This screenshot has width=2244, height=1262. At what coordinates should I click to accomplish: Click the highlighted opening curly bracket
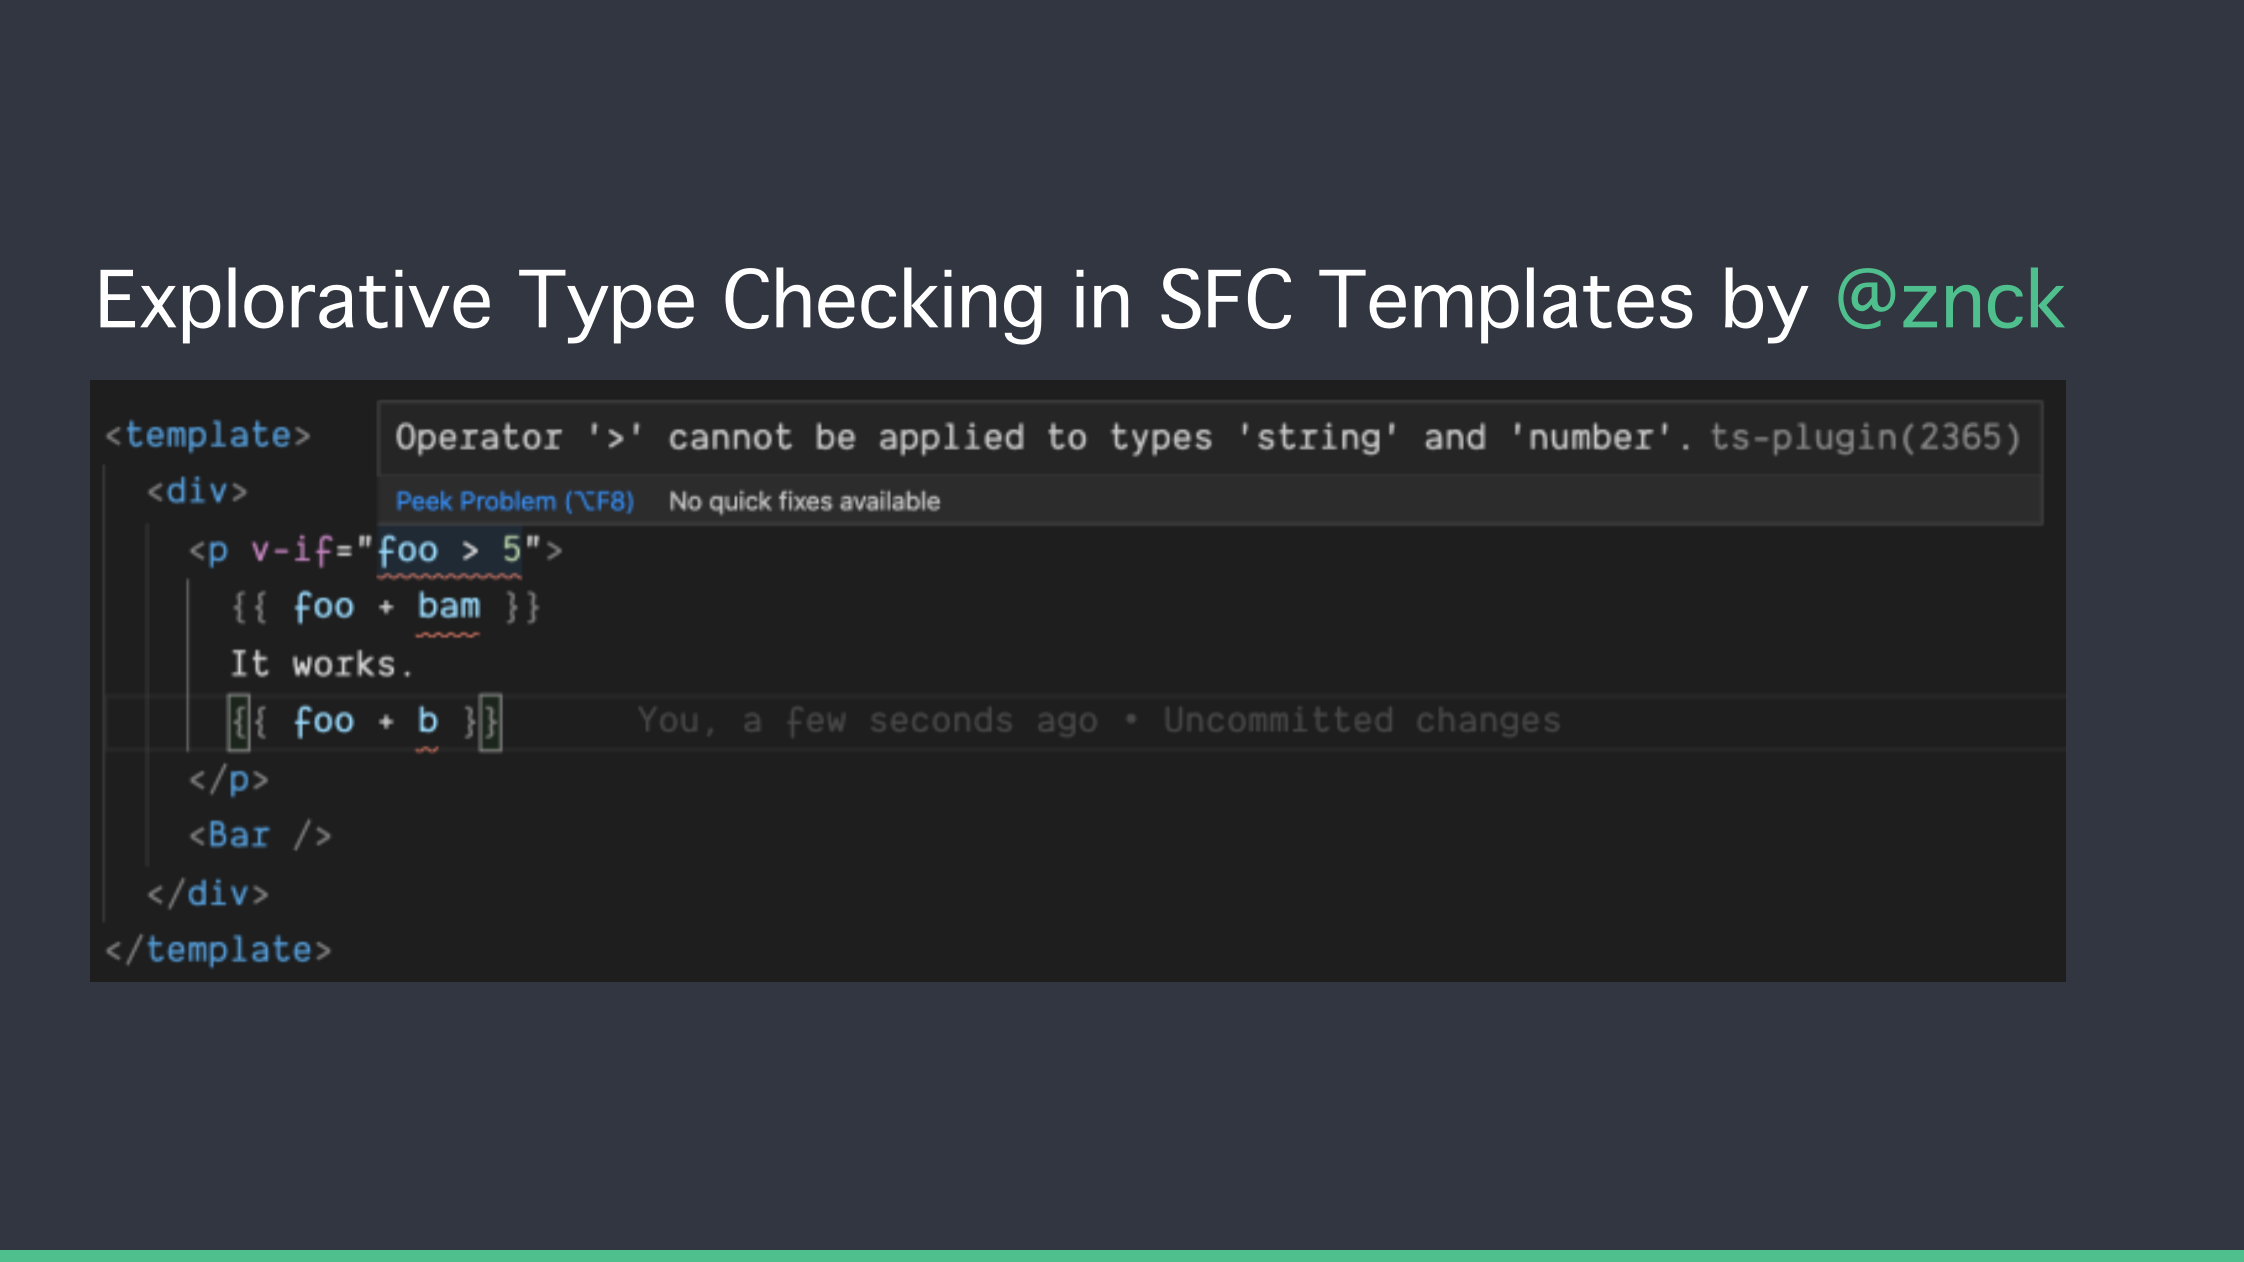[x=239, y=721]
